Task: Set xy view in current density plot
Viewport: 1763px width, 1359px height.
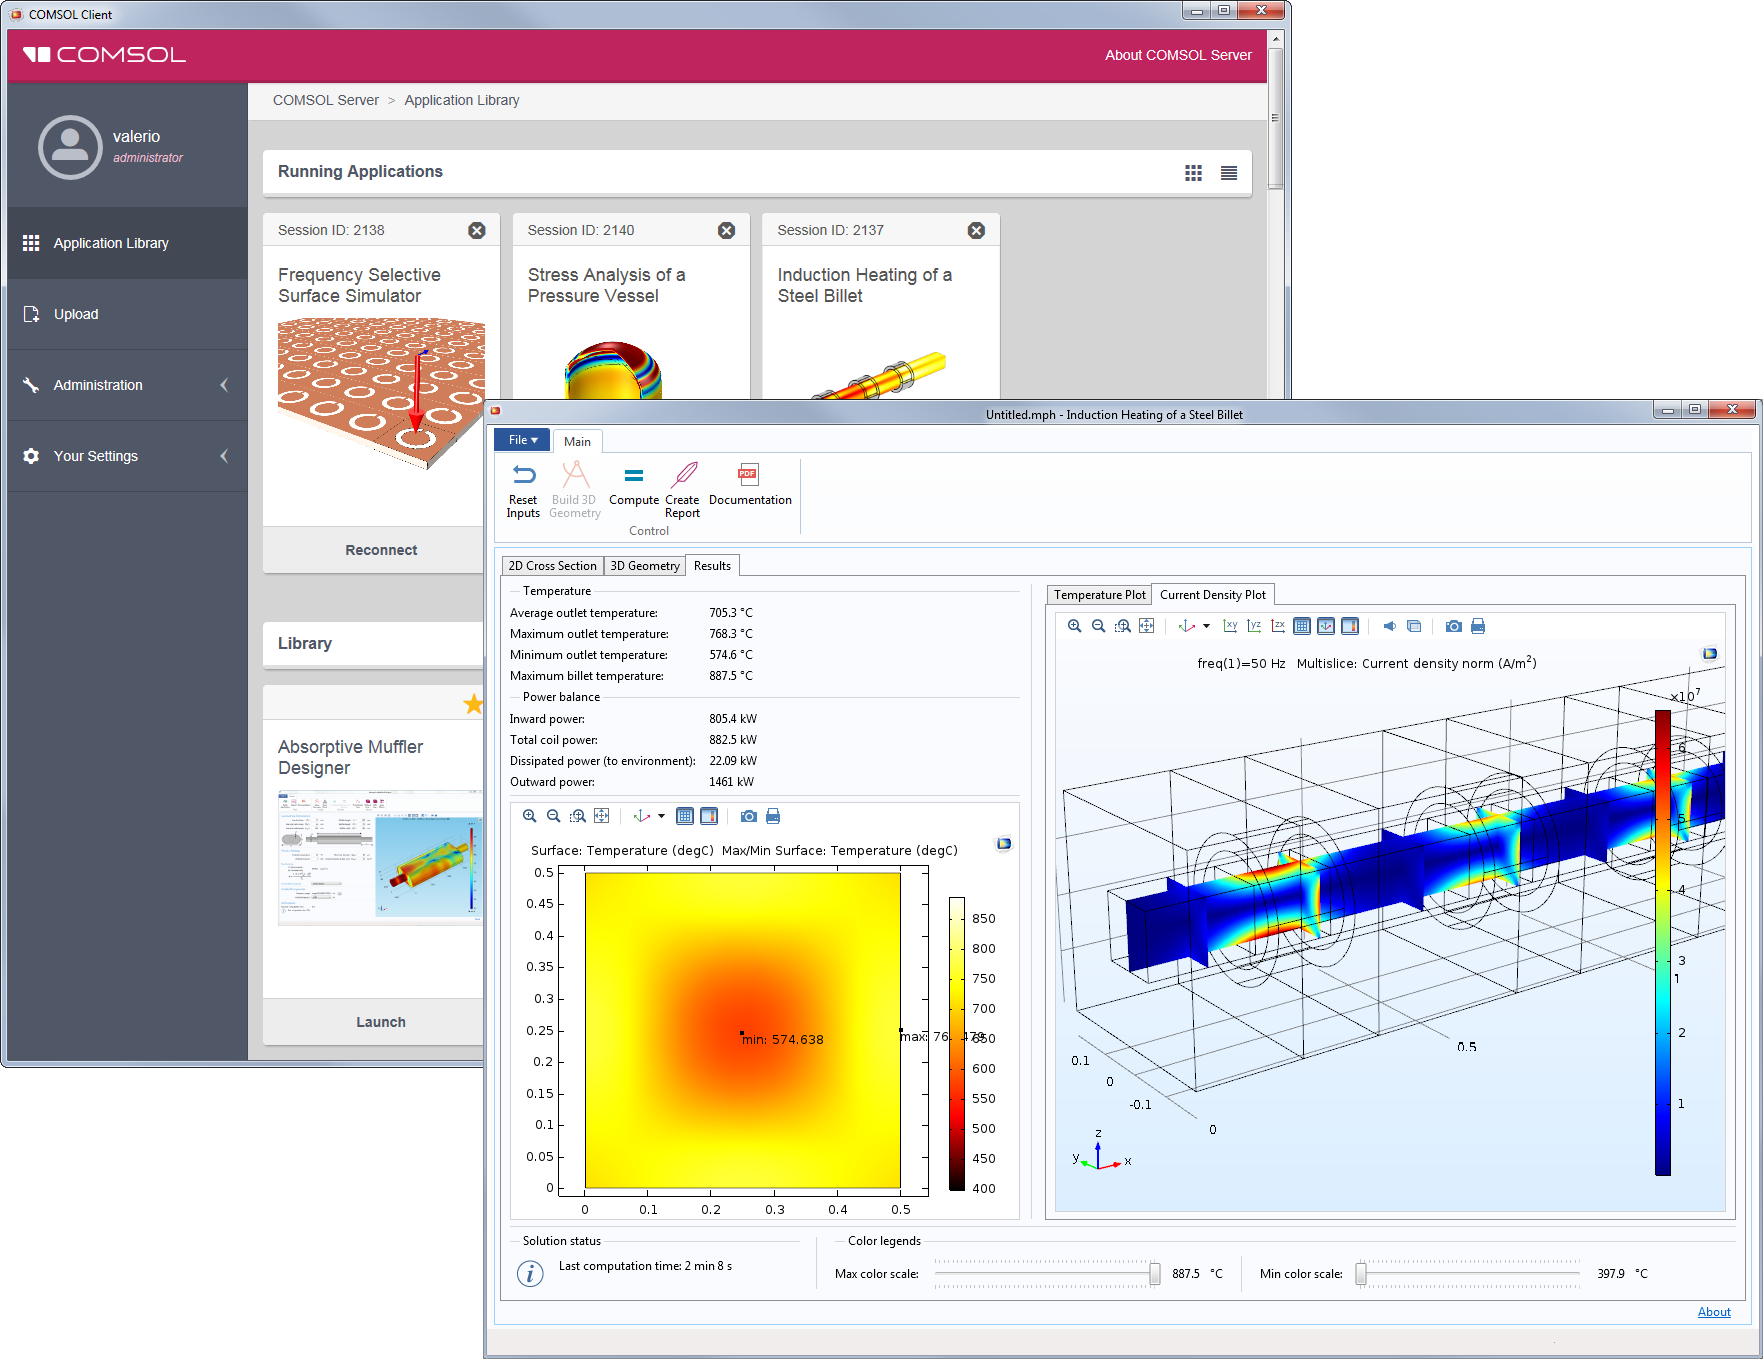Action: pos(1230,626)
